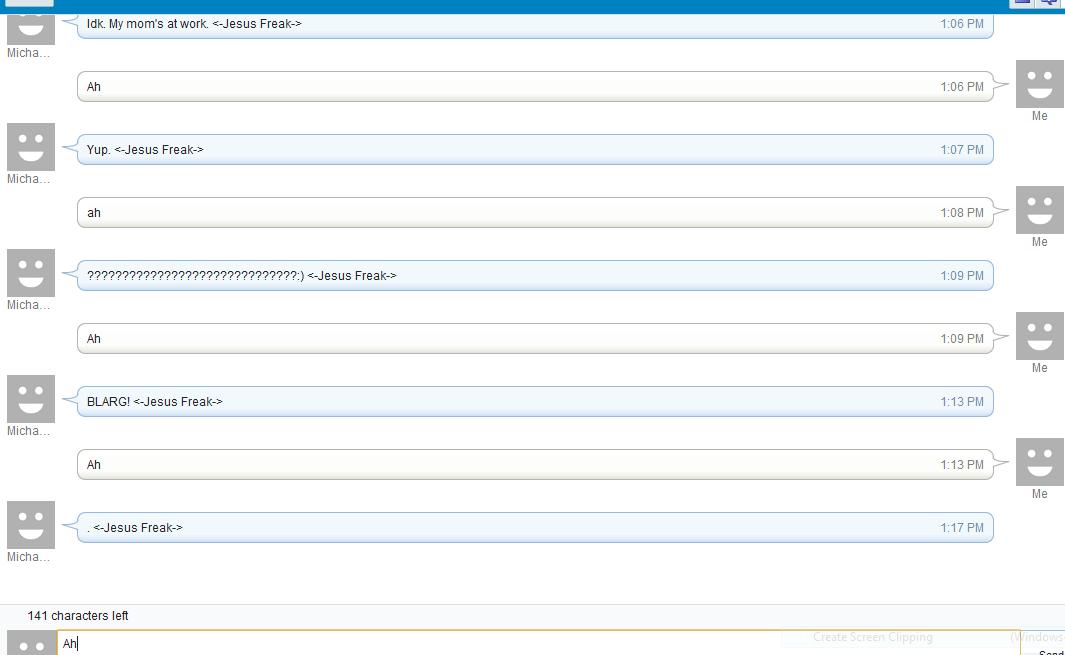Click the 1:13 PM timestamp on the 'Ah' reply
This screenshot has height=655, width=1065.
point(962,465)
